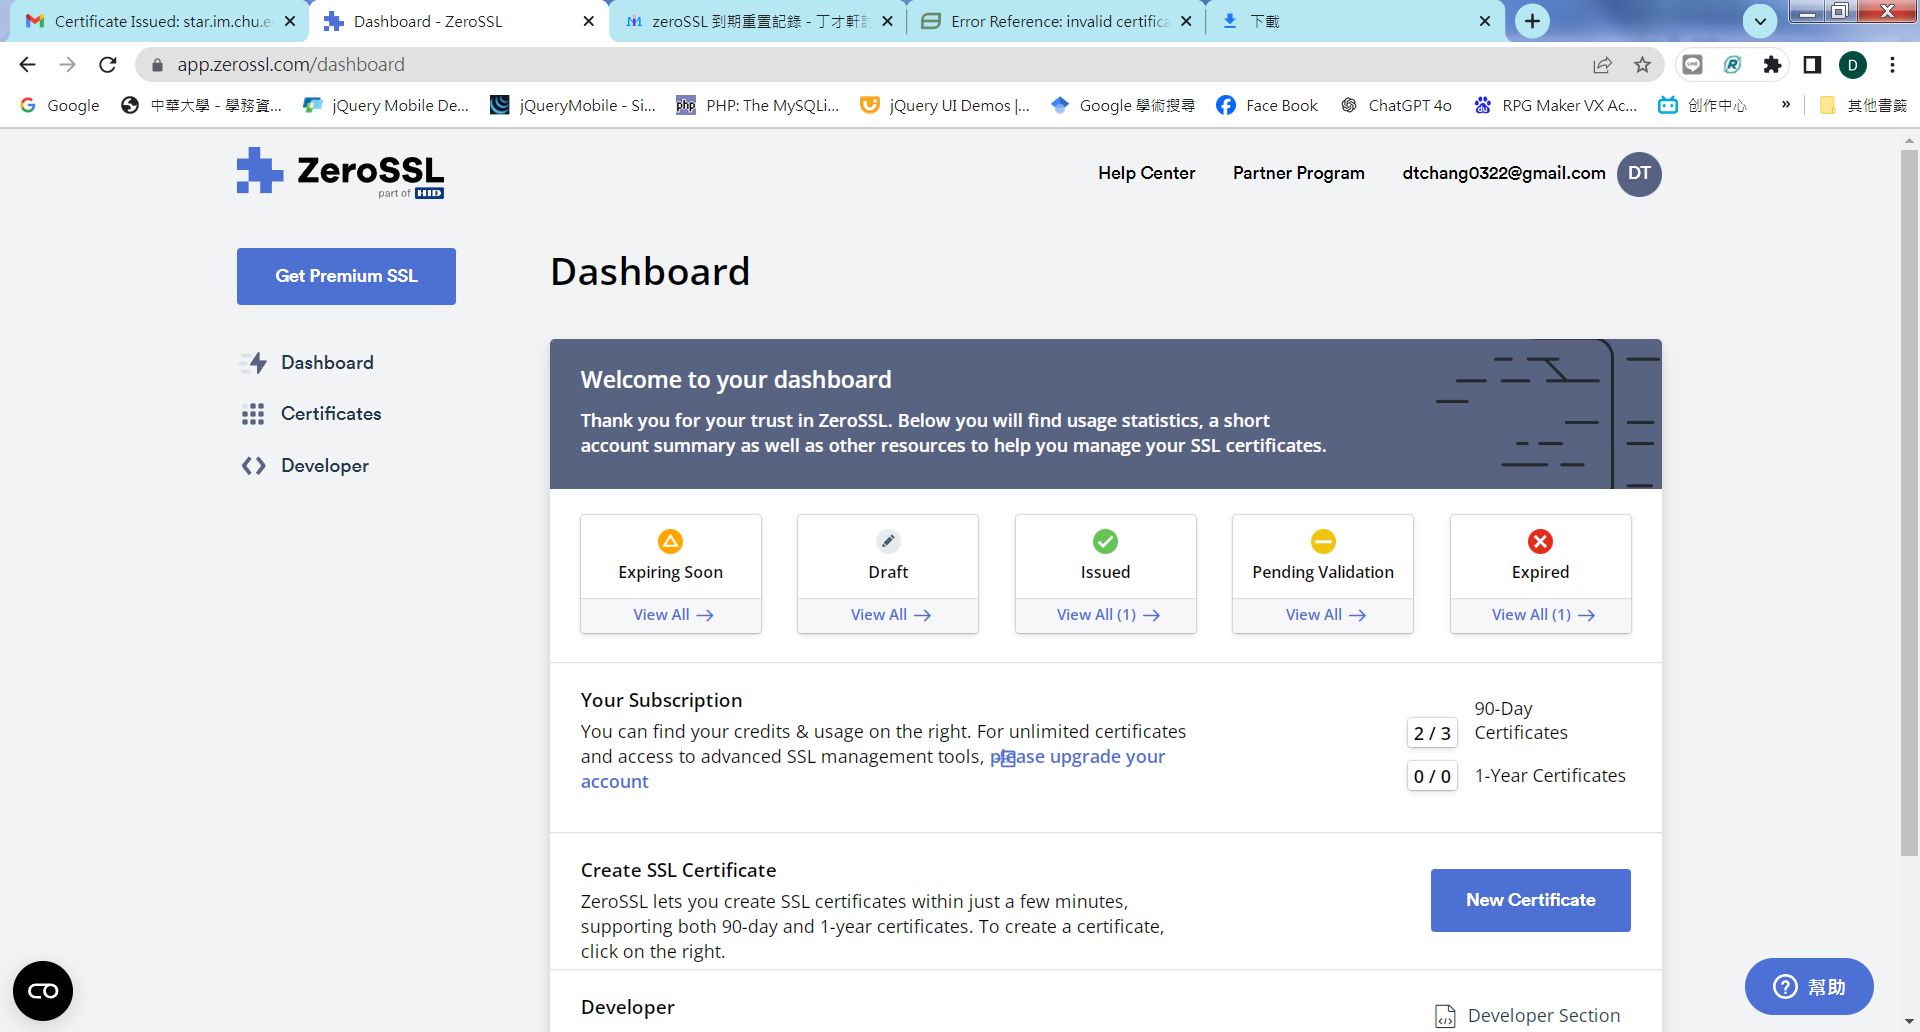
Task: Click the Certificates grid icon in sidebar
Action: pos(253,414)
